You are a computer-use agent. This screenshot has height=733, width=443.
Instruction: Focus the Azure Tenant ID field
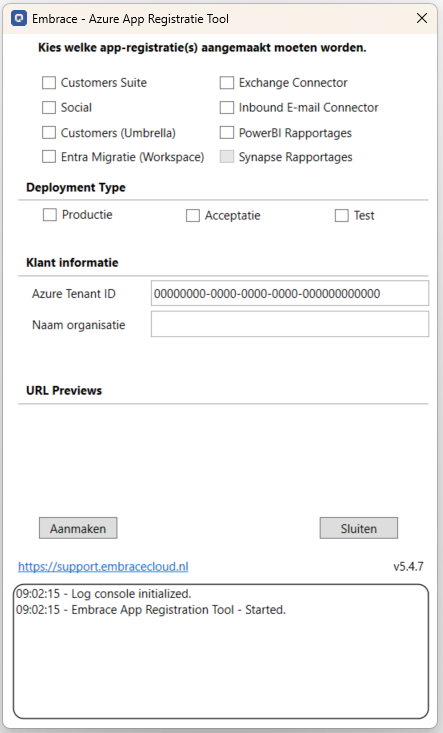click(x=290, y=293)
